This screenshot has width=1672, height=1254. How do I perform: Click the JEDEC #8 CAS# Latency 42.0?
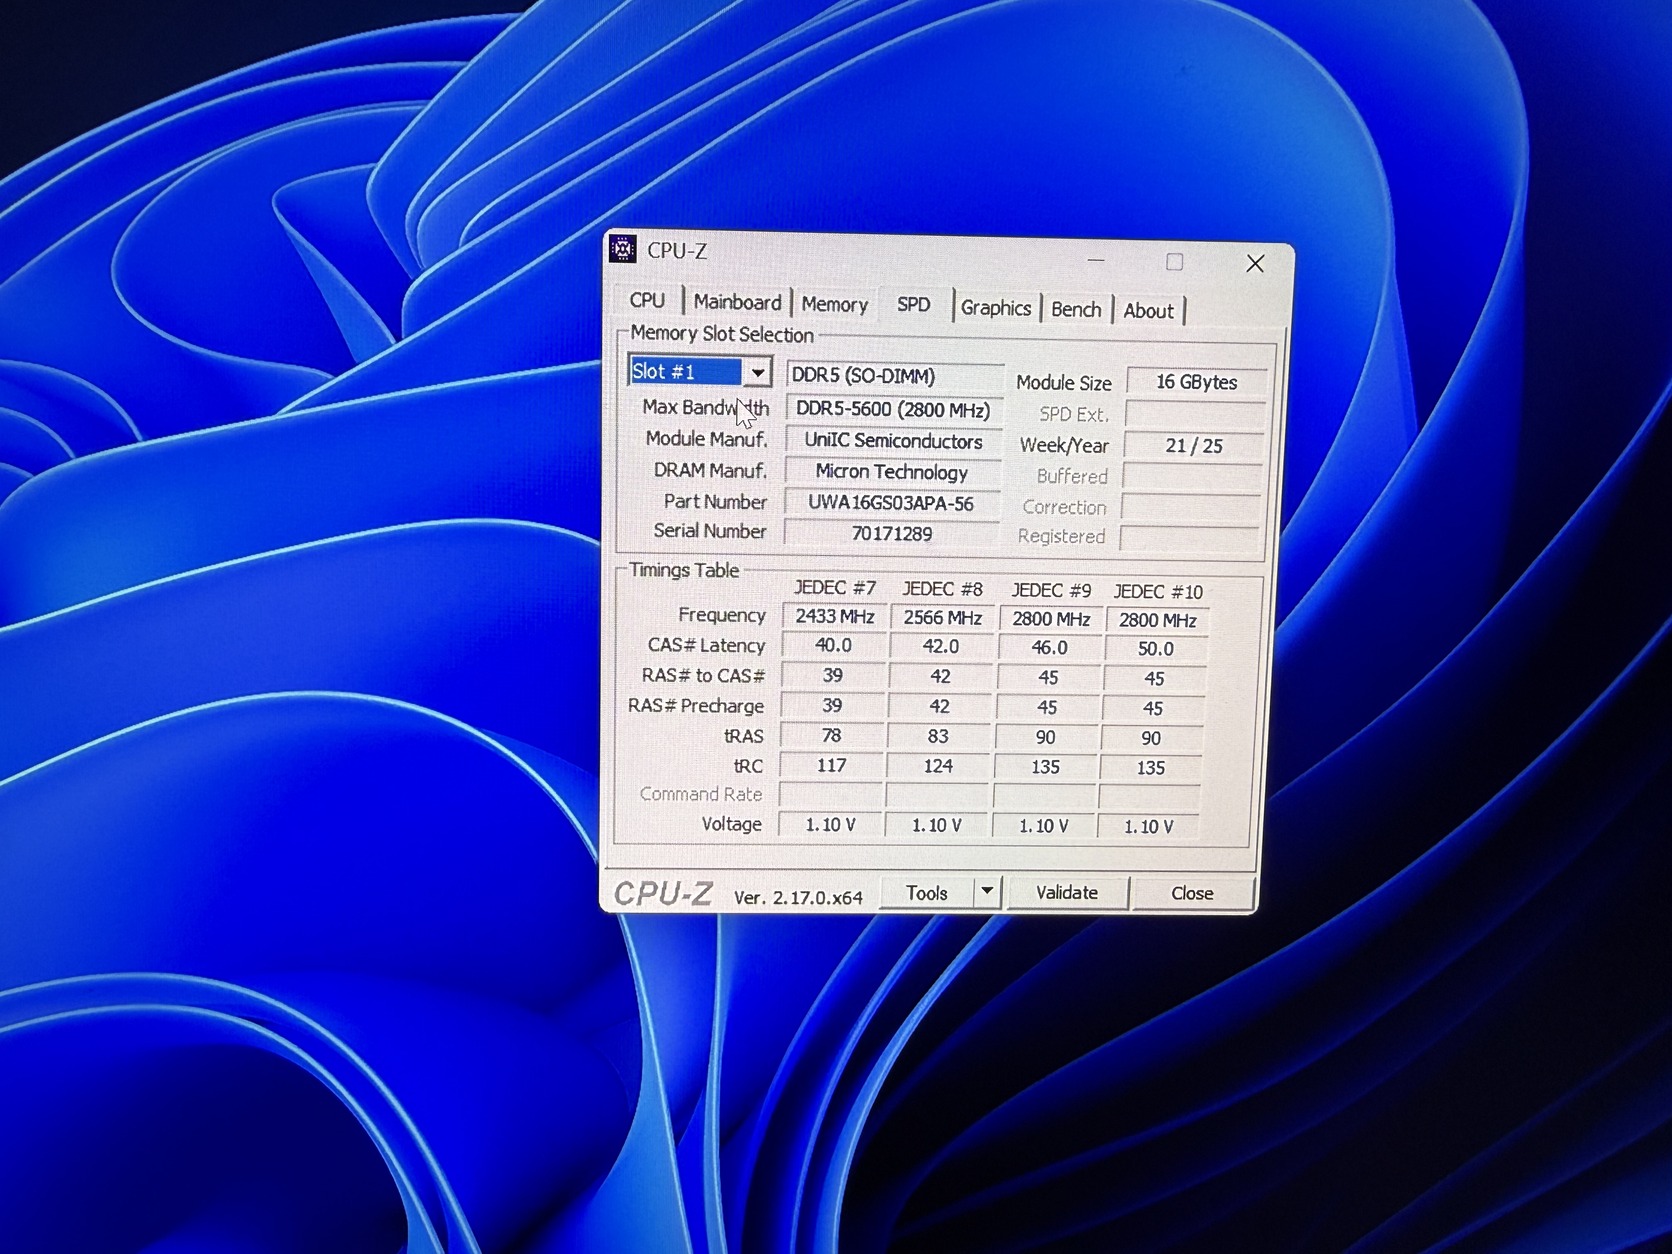(x=941, y=647)
